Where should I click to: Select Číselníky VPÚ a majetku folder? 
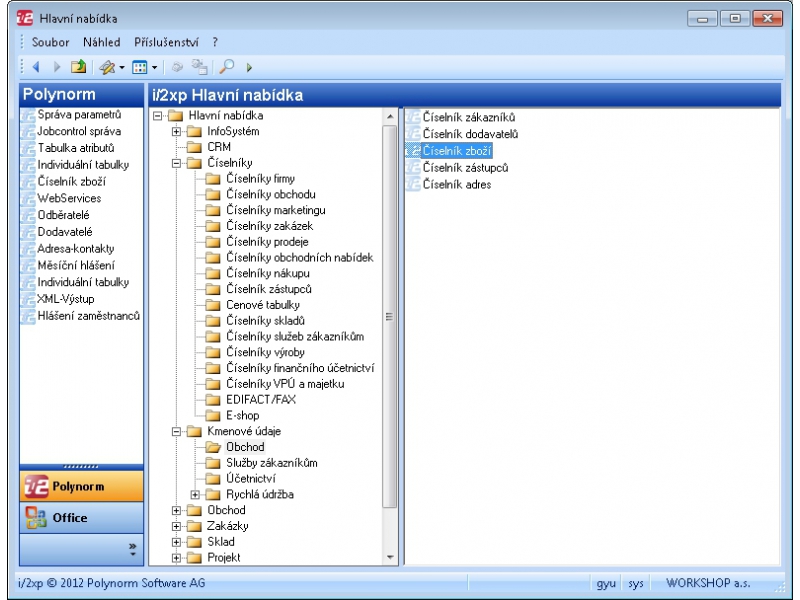285,384
